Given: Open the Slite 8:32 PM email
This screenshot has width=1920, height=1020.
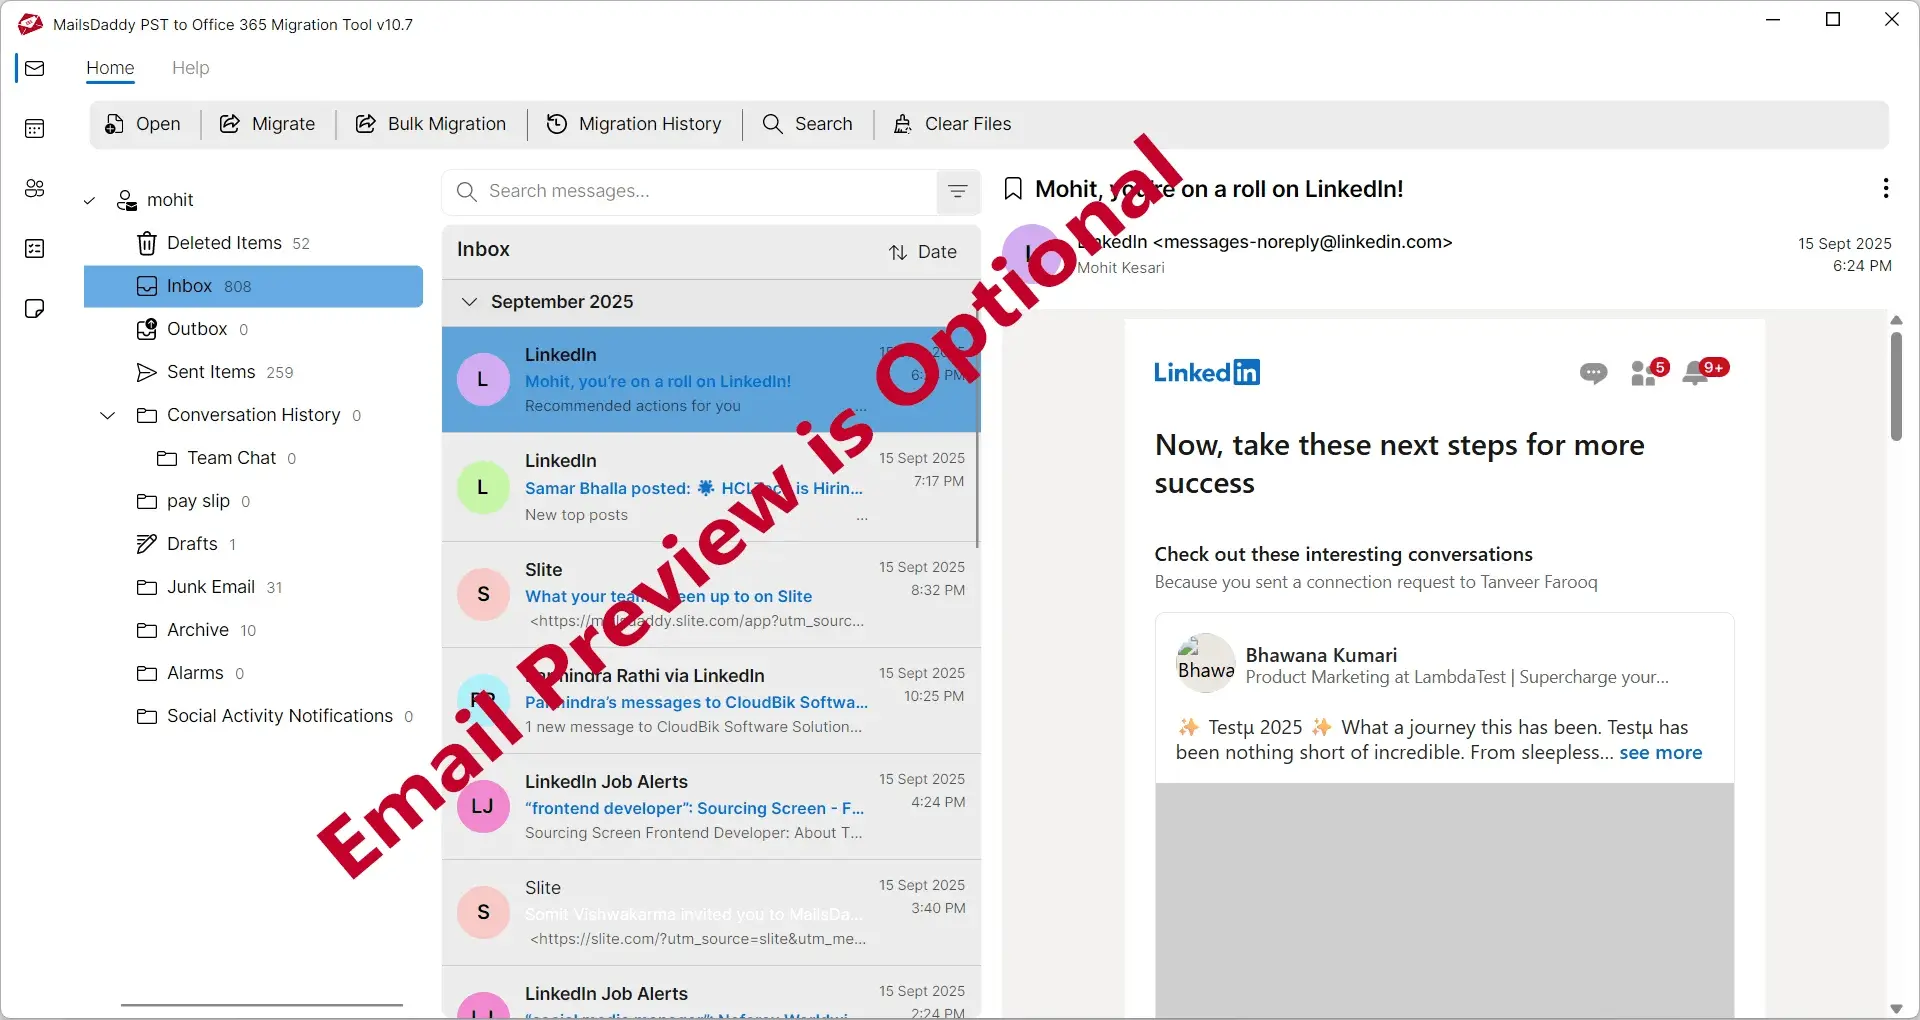Looking at the screenshot, I should pyautogui.click(x=711, y=595).
